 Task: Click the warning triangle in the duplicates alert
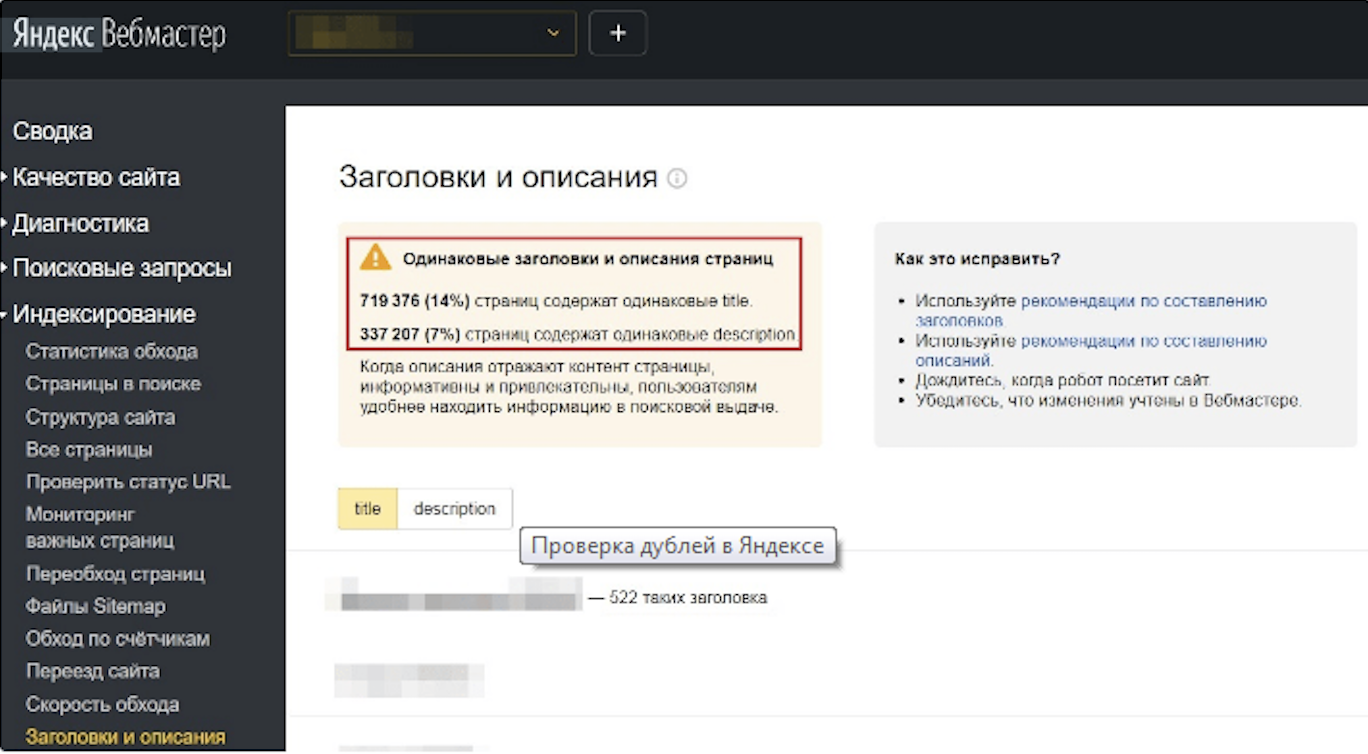pyautogui.click(x=376, y=257)
